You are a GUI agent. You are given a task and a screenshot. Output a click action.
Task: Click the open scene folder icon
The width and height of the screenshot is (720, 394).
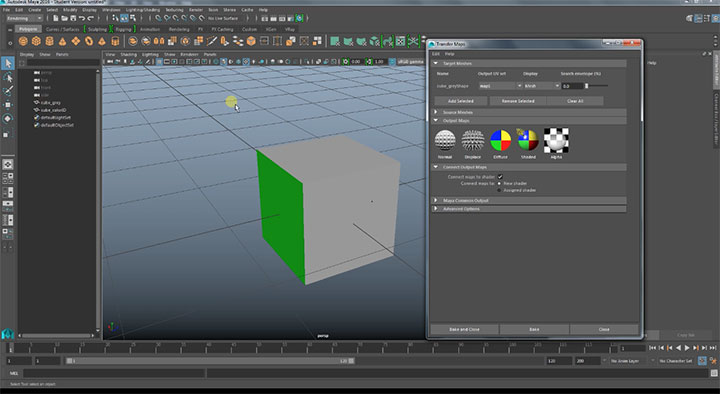[x=64, y=18]
